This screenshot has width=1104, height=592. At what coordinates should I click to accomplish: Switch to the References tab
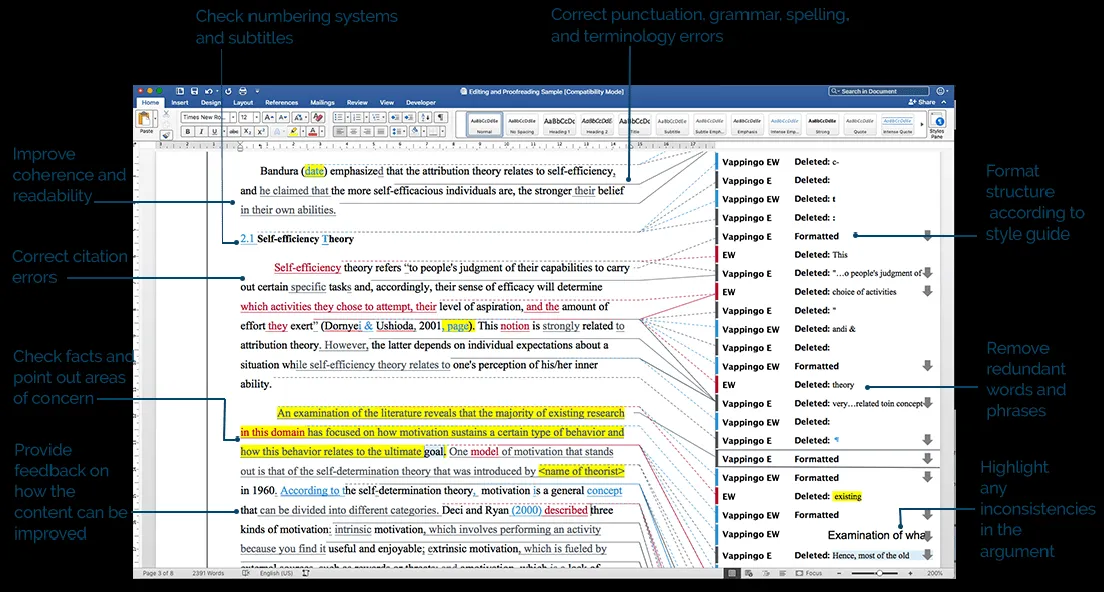tap(282, 103)
